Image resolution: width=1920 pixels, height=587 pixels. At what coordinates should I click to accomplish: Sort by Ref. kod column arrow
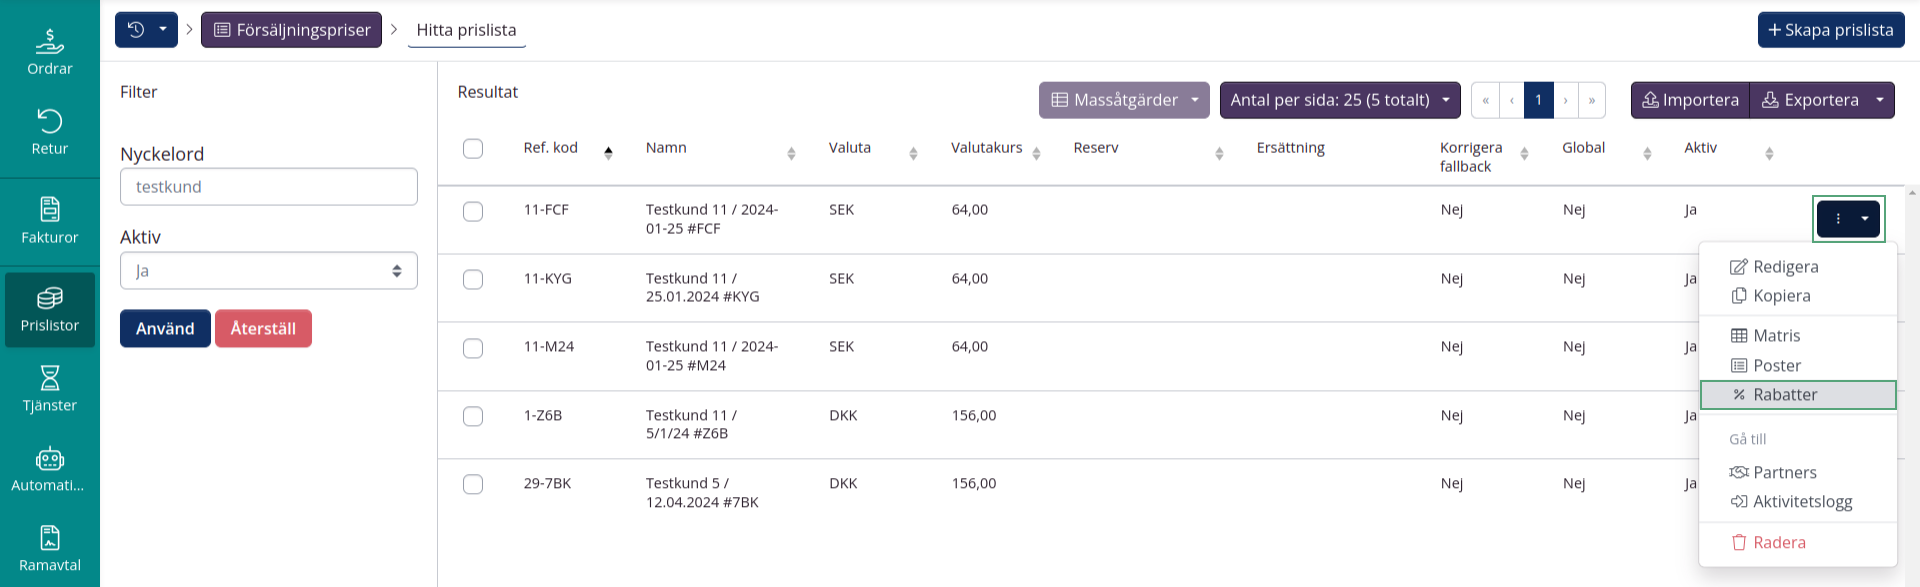608,153
